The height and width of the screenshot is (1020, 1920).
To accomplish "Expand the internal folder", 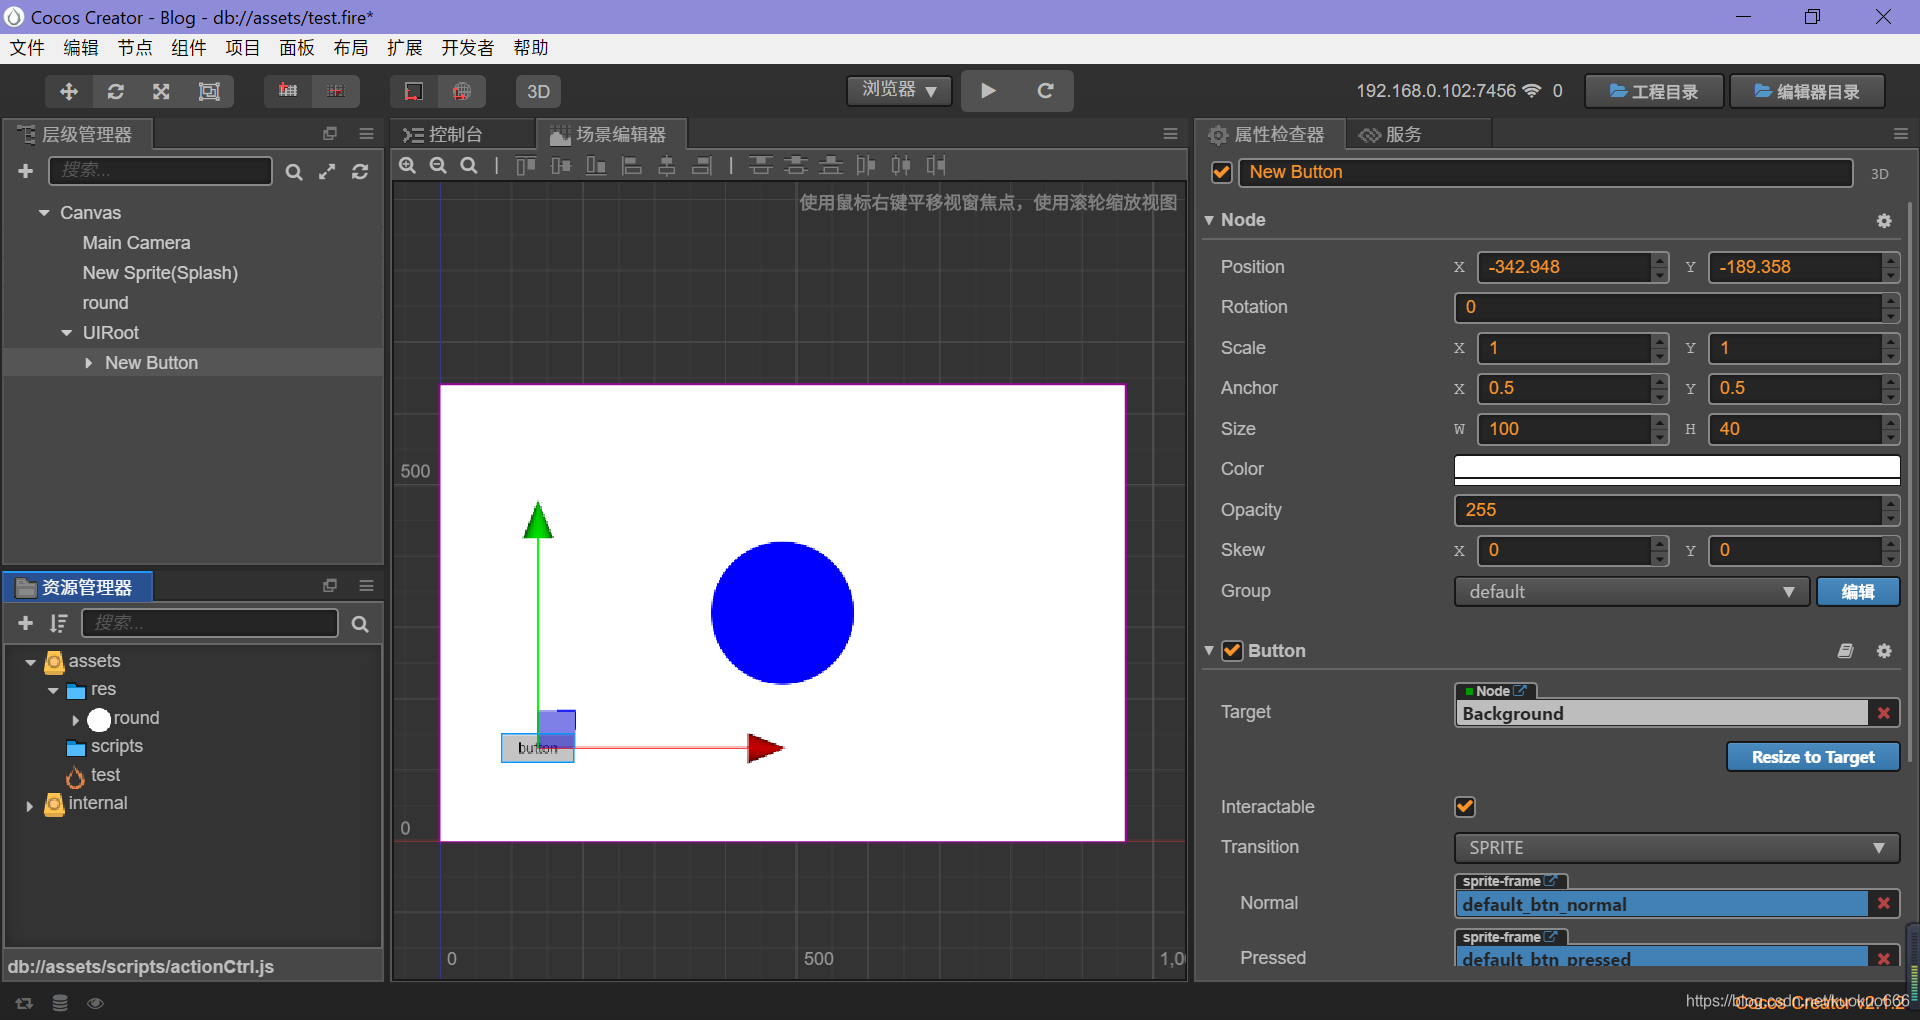I will click(30, 805).
